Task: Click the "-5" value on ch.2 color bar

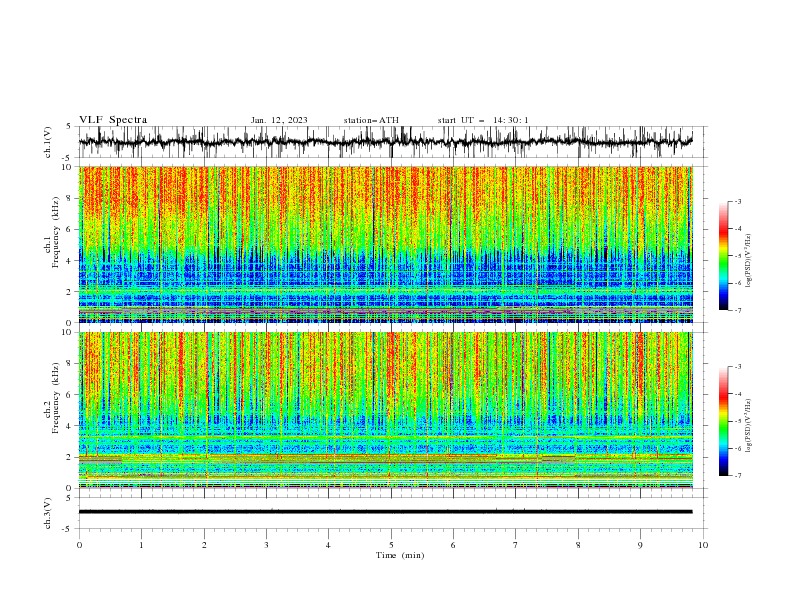Action: tap(738, 421)
